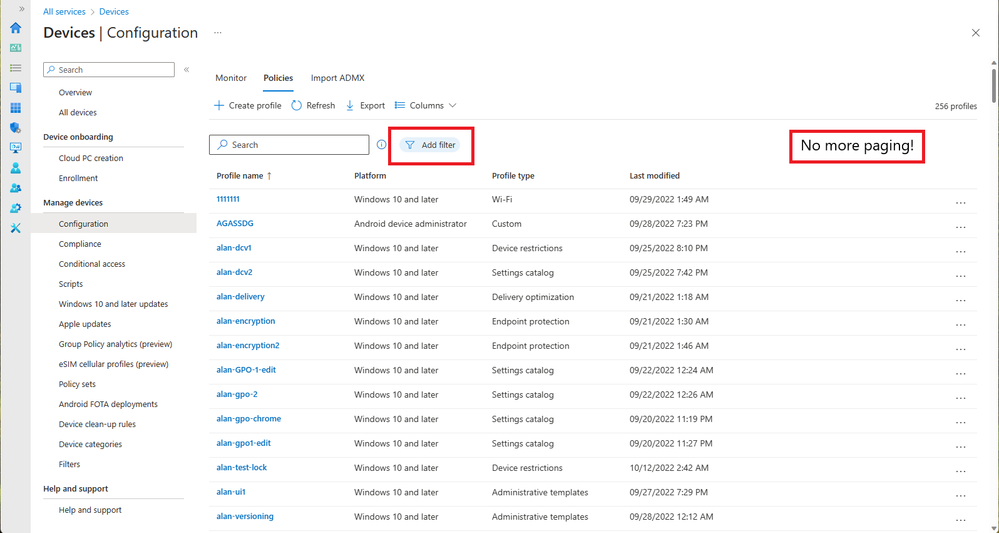Image resolution: width=999 pixels, height=533 pixels.
Task: Export the policies list
Action: [x=365, y=106]
